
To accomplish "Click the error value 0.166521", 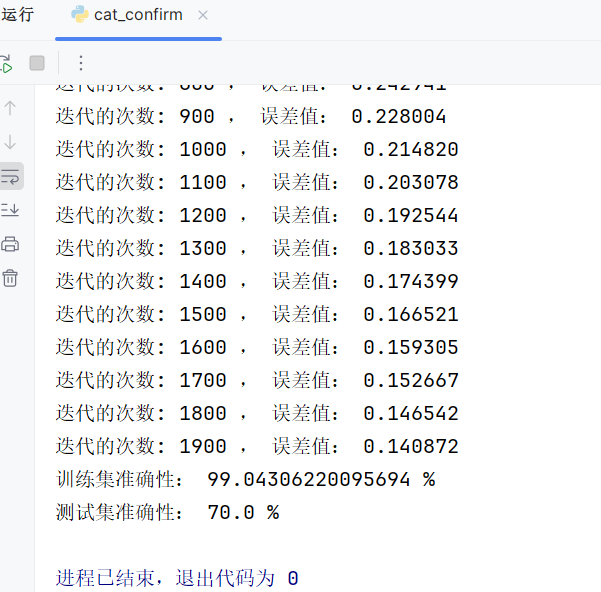I will pyautogui.click(x=411, y=314).
